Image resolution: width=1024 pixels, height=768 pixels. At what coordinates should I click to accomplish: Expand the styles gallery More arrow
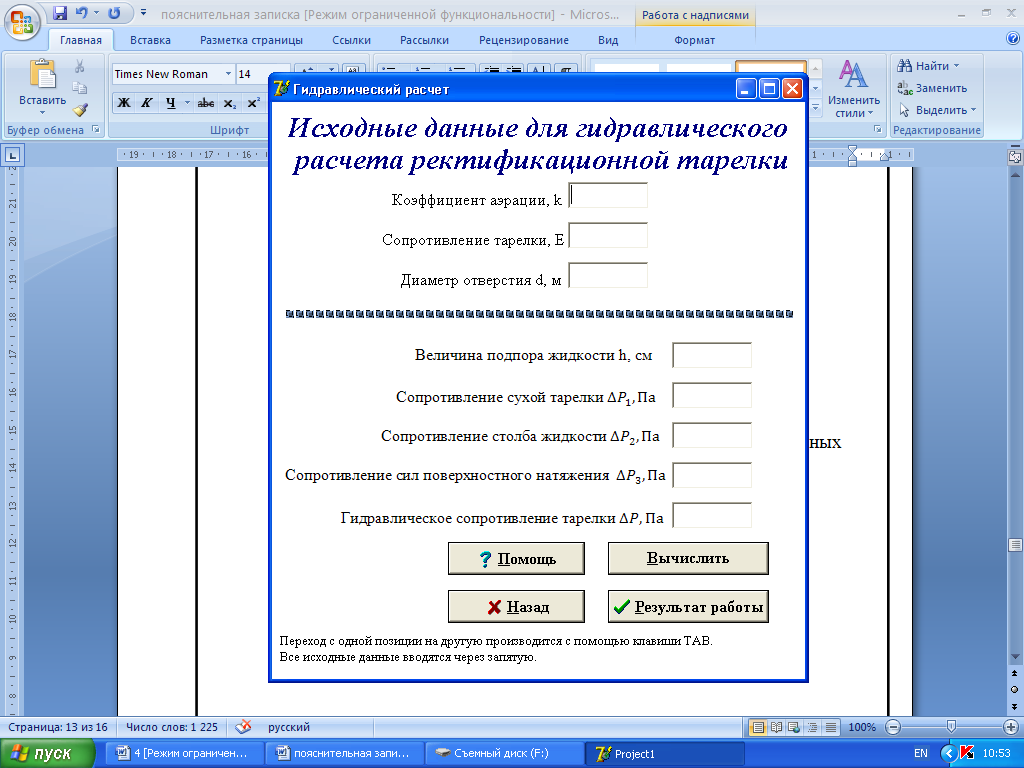[815, 107]
